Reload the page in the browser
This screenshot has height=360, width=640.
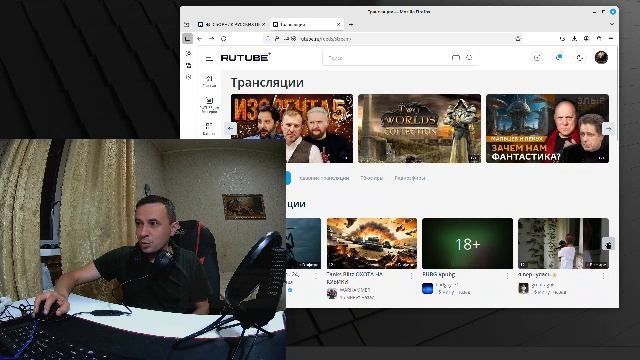(x=224, y=38)
